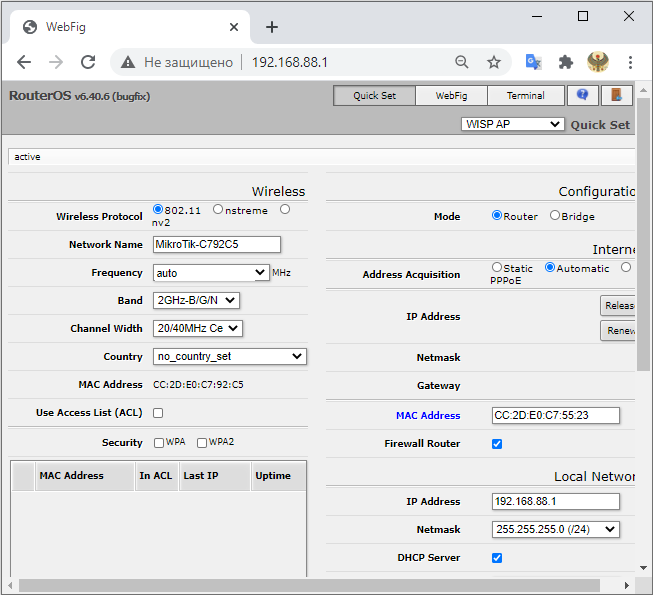Image resolution: width=653 pixels, height=595 pixels.
Task: Open Chrome extensions puzzle icon
Action: (x=566, y=62)
